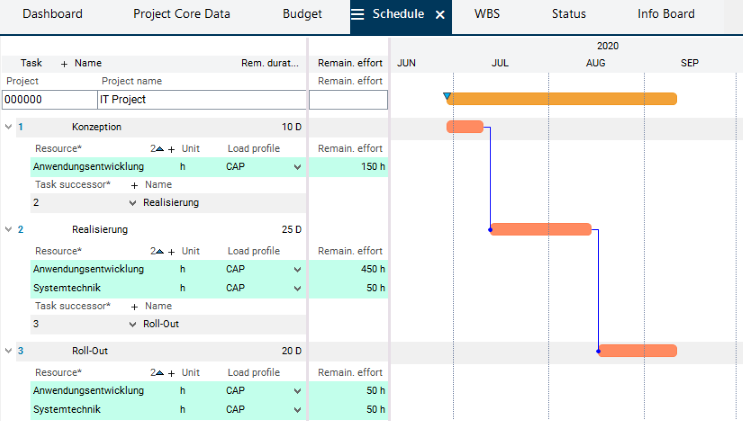Close the Schedule tab
Screen dimensions: 743x421
pyautogui.click(x=439, y=15)
